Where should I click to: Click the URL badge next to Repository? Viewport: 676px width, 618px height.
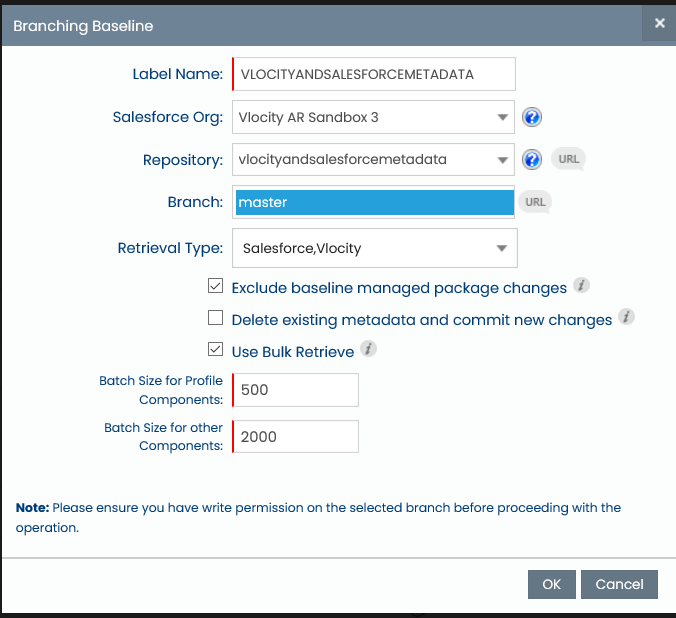[x=568, y=159]
